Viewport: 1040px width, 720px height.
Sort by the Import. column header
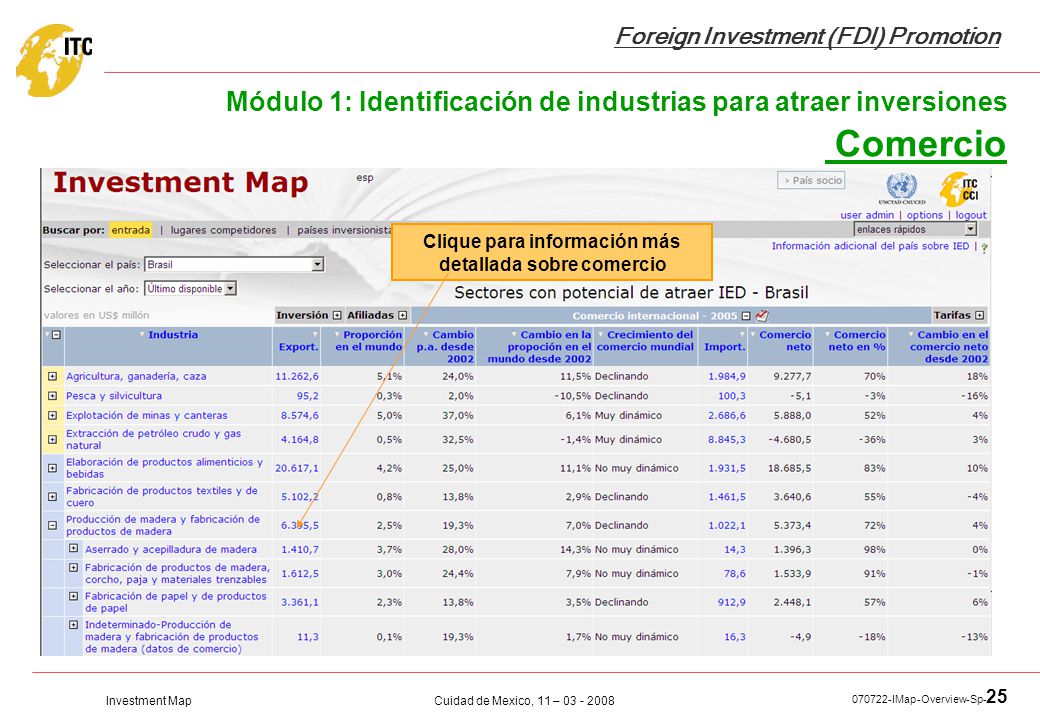[x=724, y=347]
